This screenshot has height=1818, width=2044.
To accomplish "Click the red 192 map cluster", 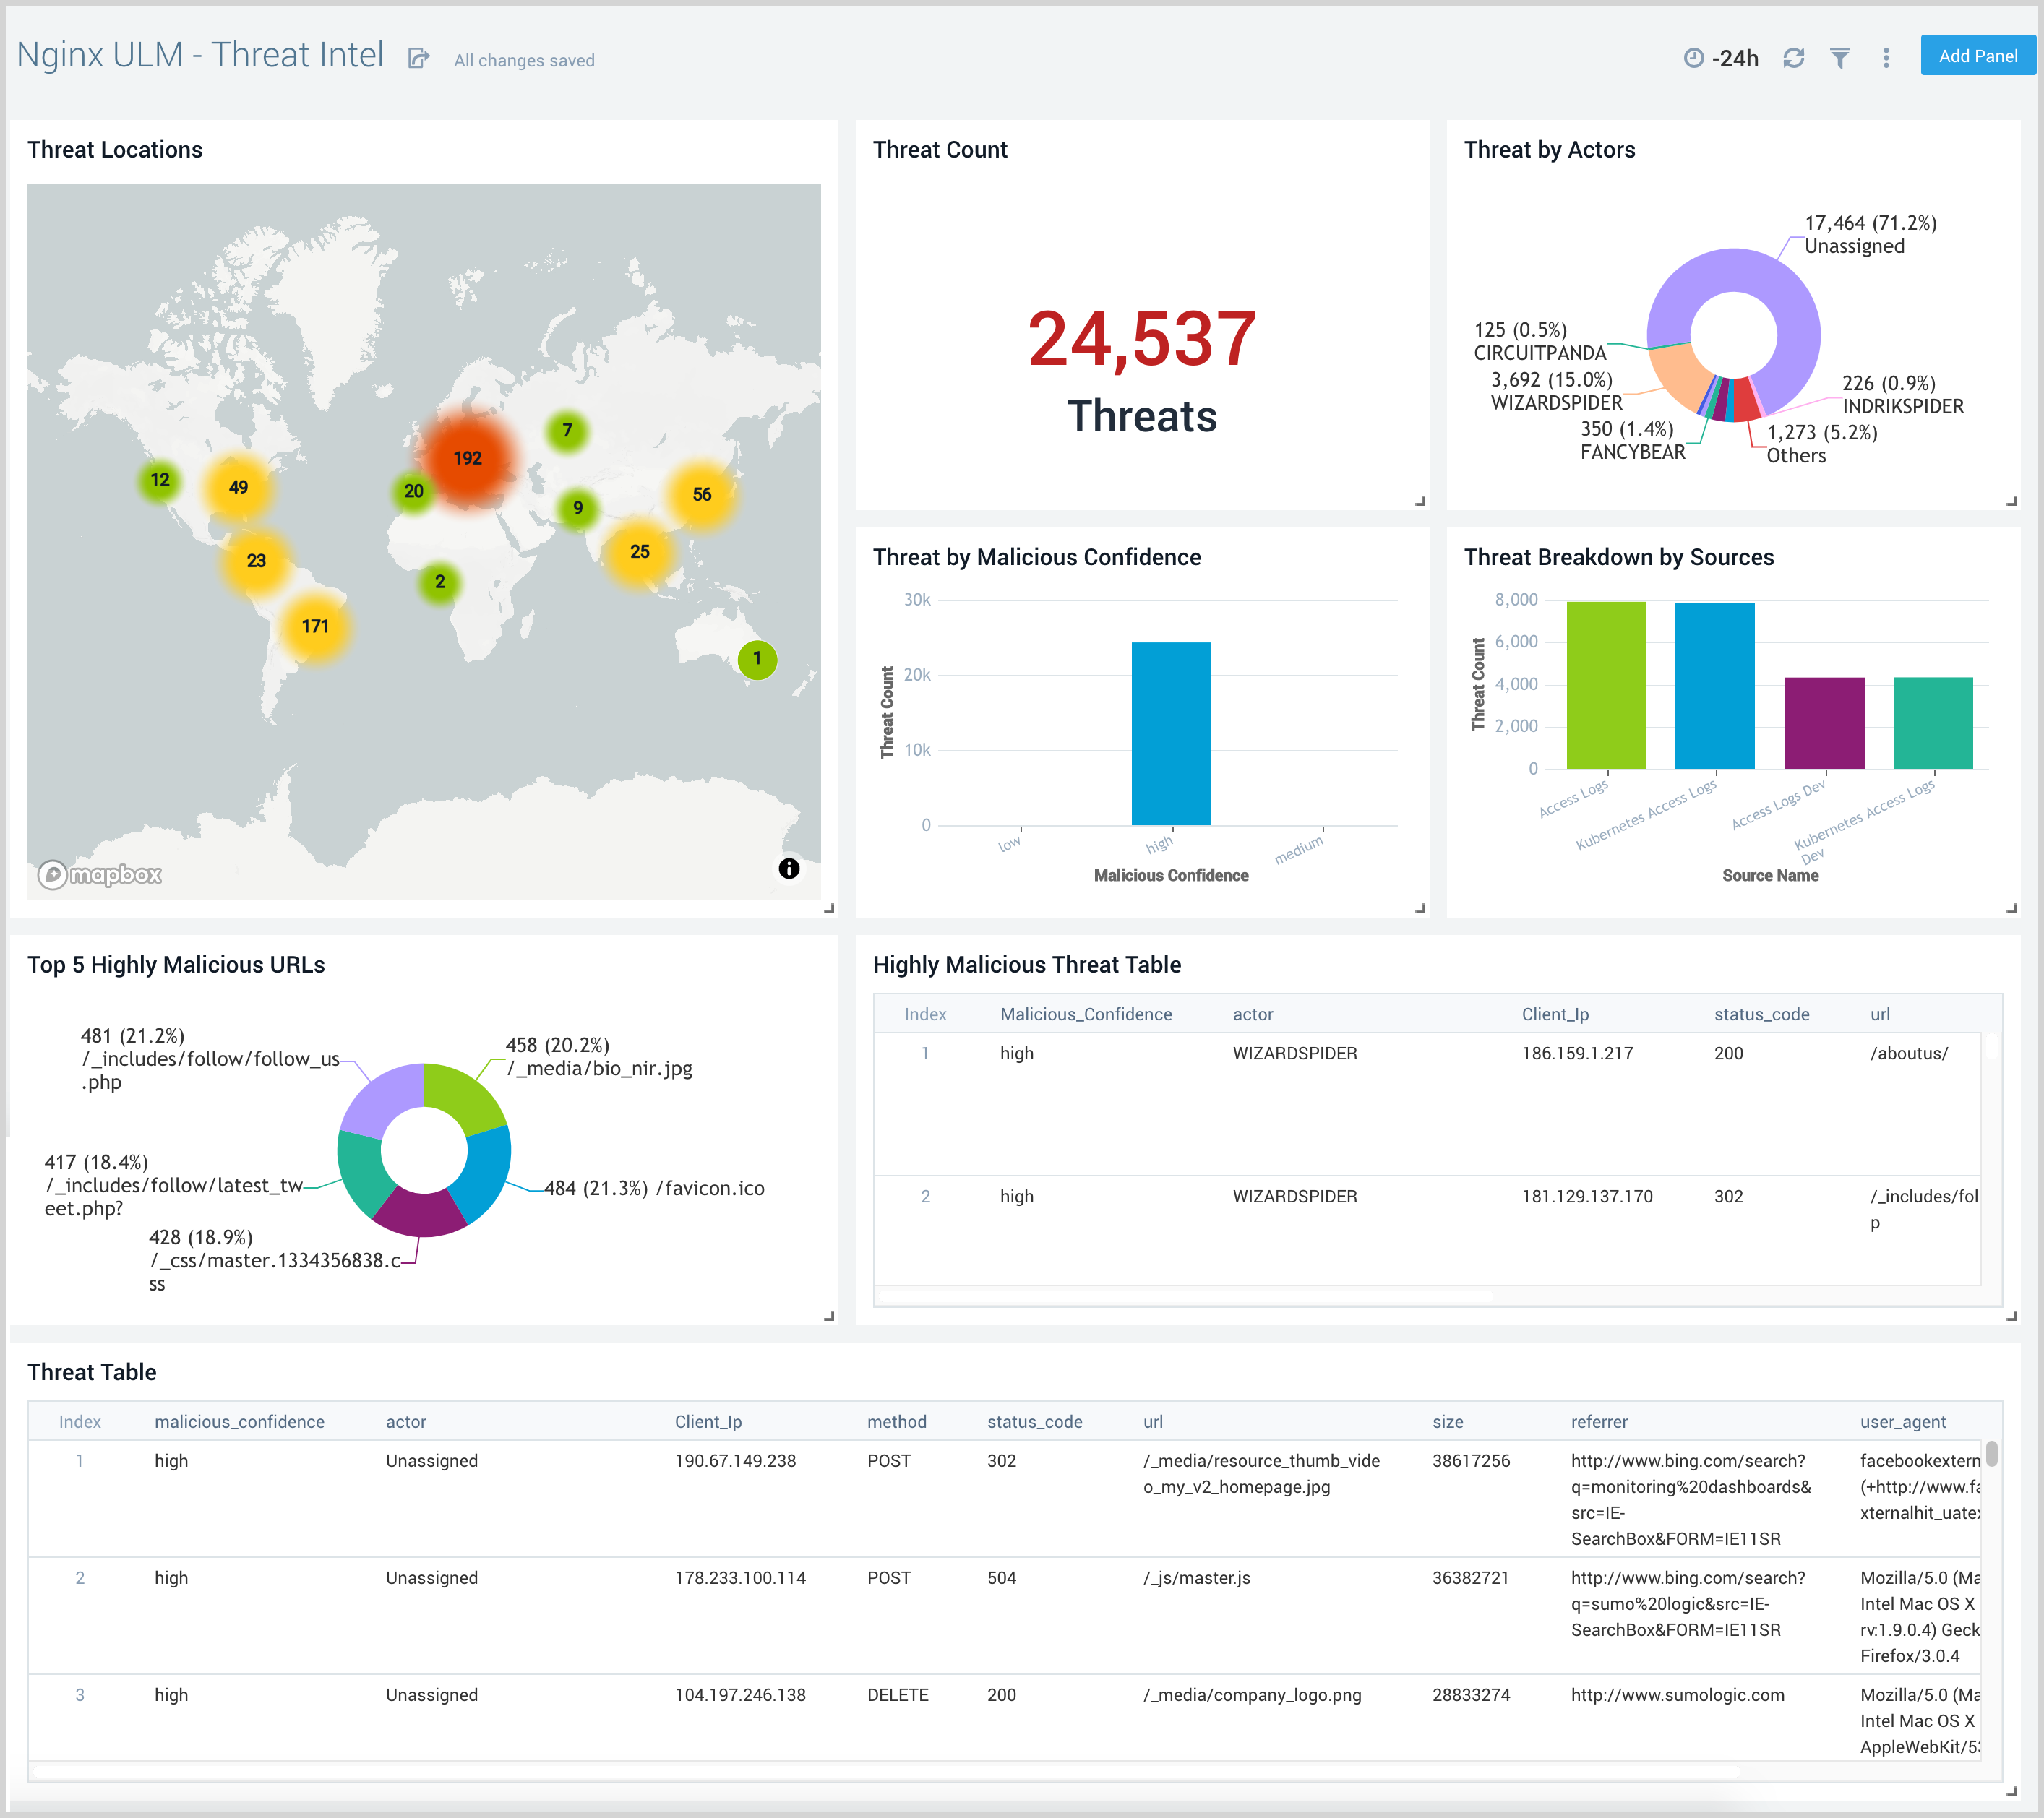I will (467, 458).
